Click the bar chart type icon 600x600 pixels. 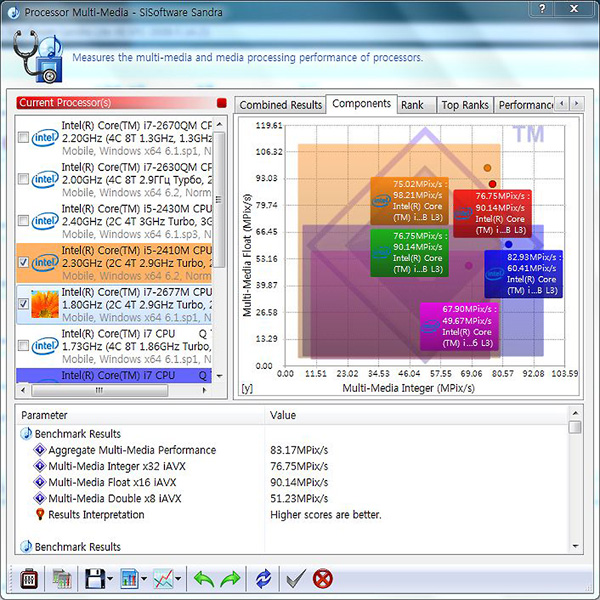click(129, 579)
